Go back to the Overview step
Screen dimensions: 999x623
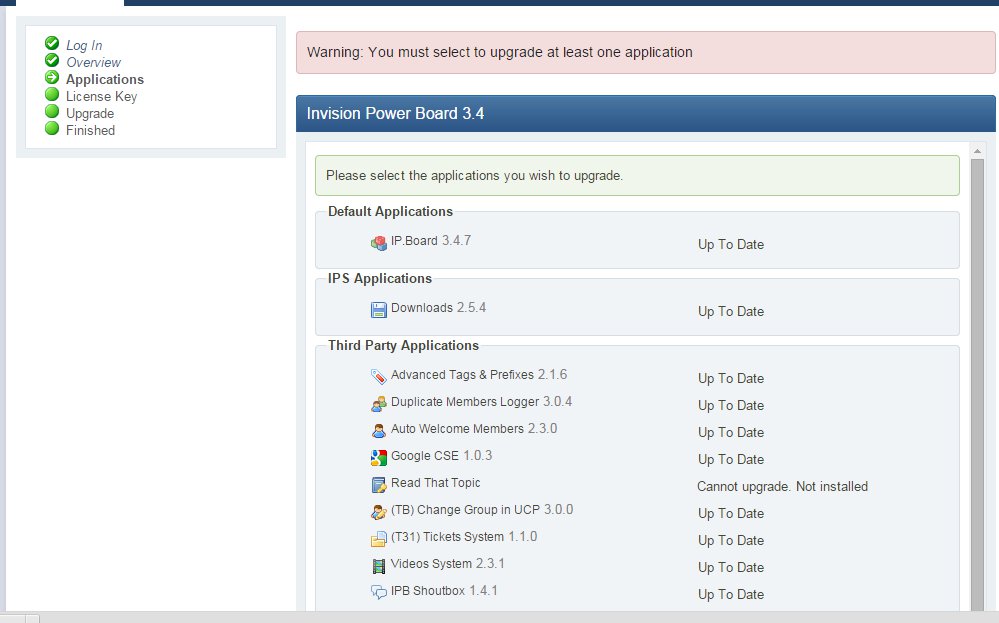[93, 62]
